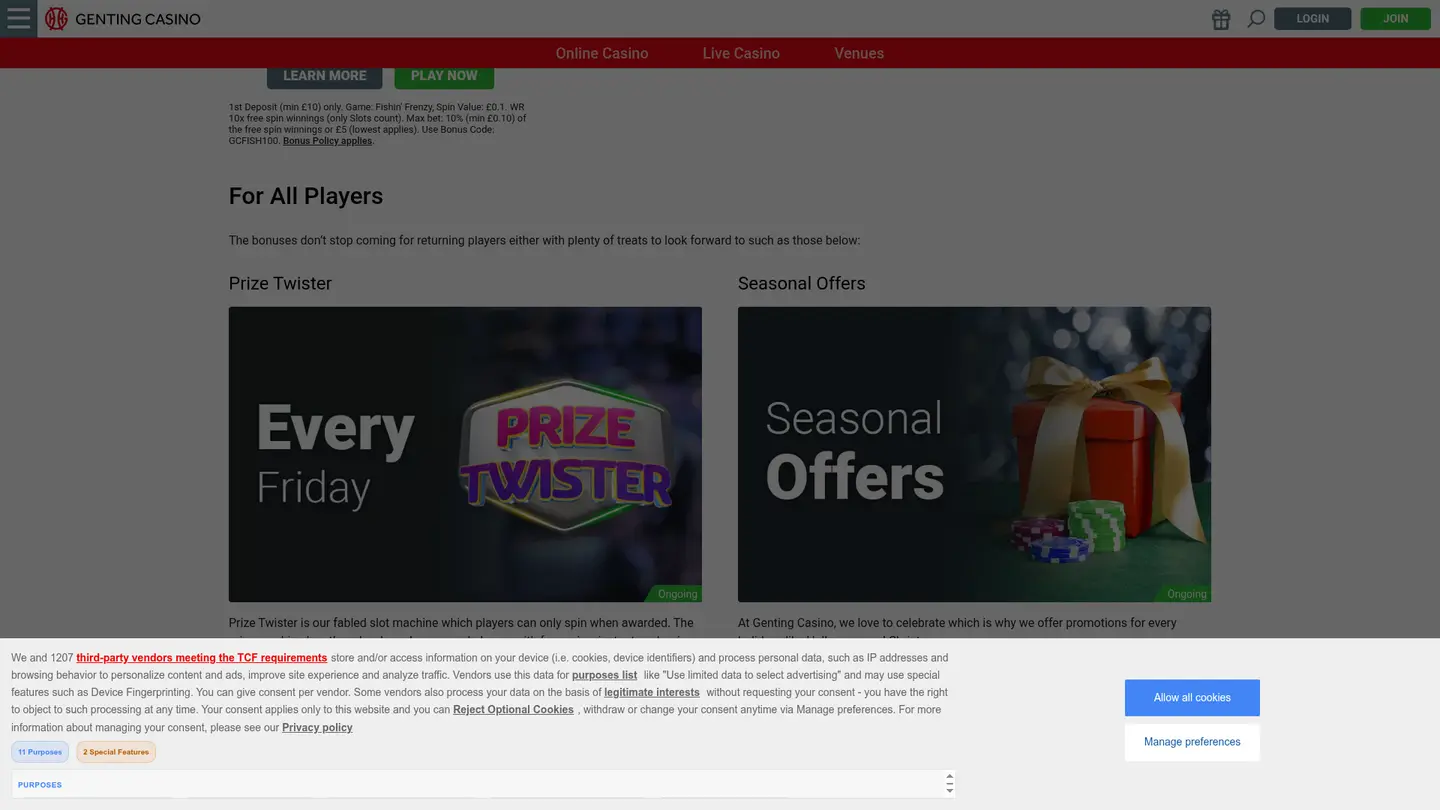The image size is (1440, 810).
Task: Click Manage preferences button
Action: (x=1192, y=742)
